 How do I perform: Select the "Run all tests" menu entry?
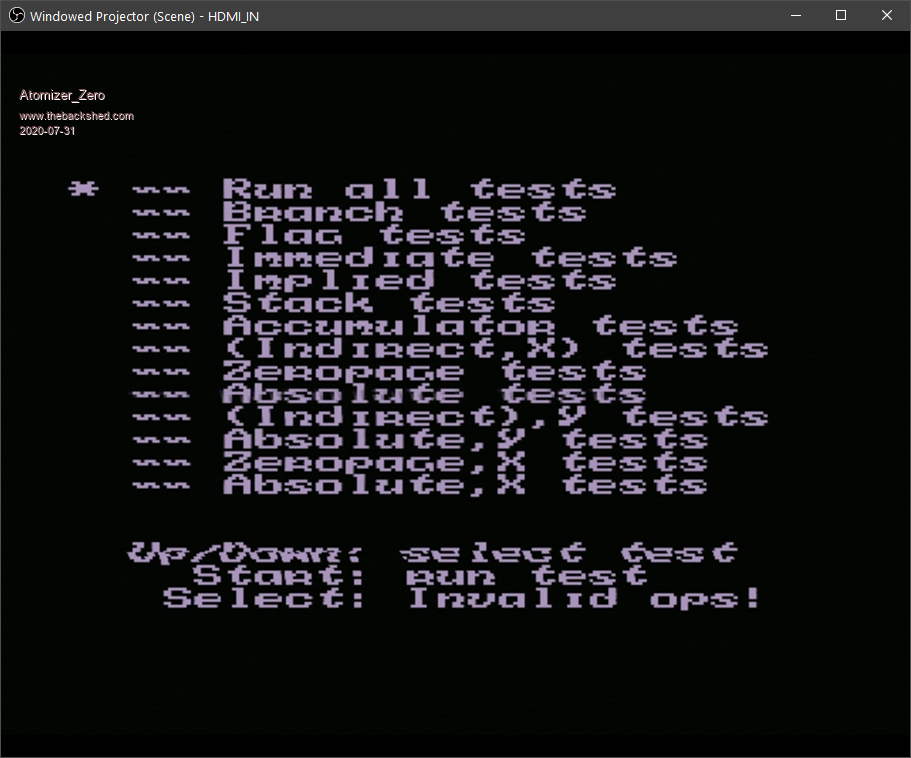(418, 189)
